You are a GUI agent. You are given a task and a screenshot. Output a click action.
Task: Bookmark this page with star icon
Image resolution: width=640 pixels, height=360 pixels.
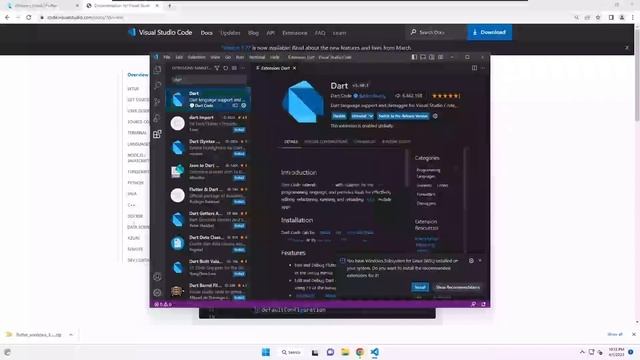point(598,18)
